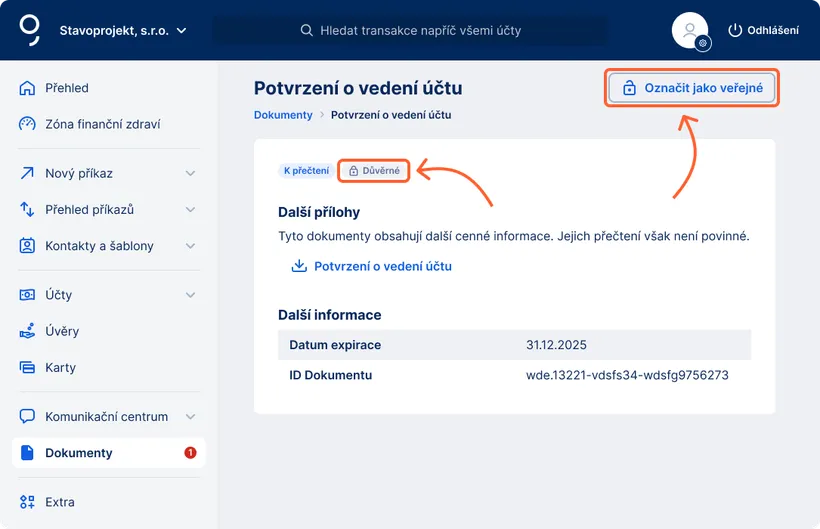Viewport: 820px width, 529px height.
Task: Expand the Přehled příkazů chevron
Action: (x=190, y=209)
